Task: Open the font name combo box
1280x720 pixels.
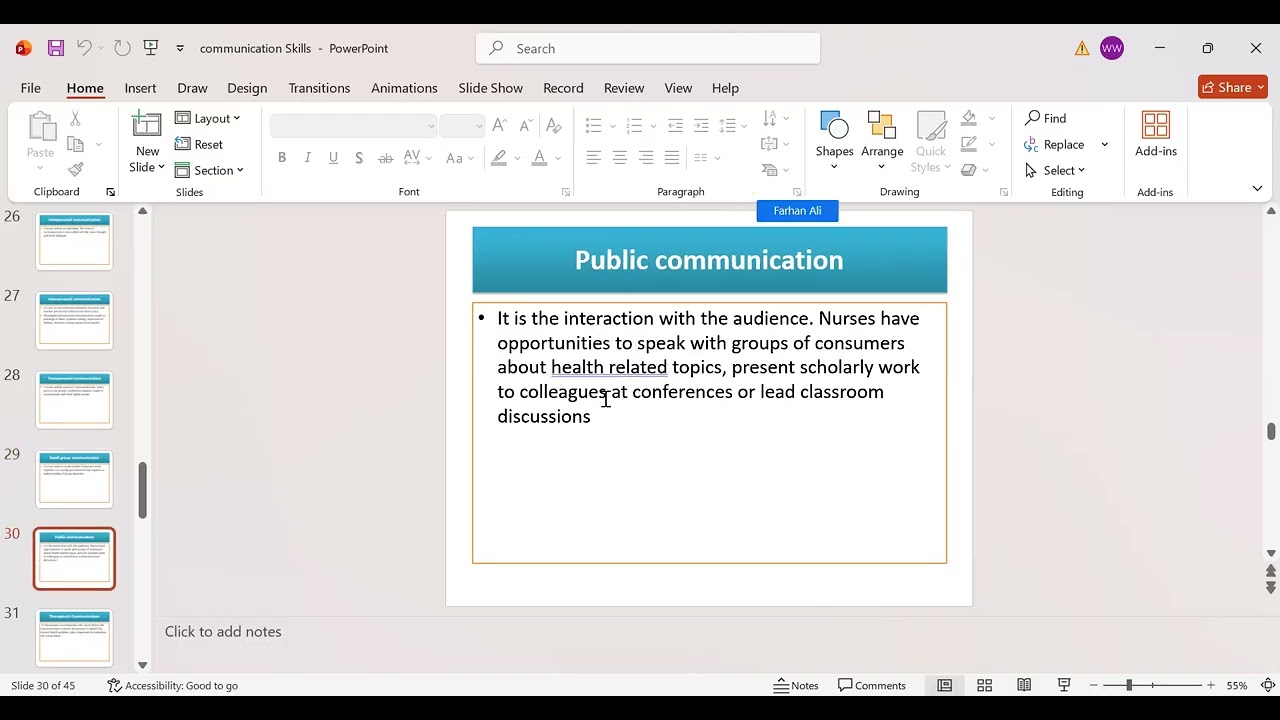Action: (x=353, y=125)
